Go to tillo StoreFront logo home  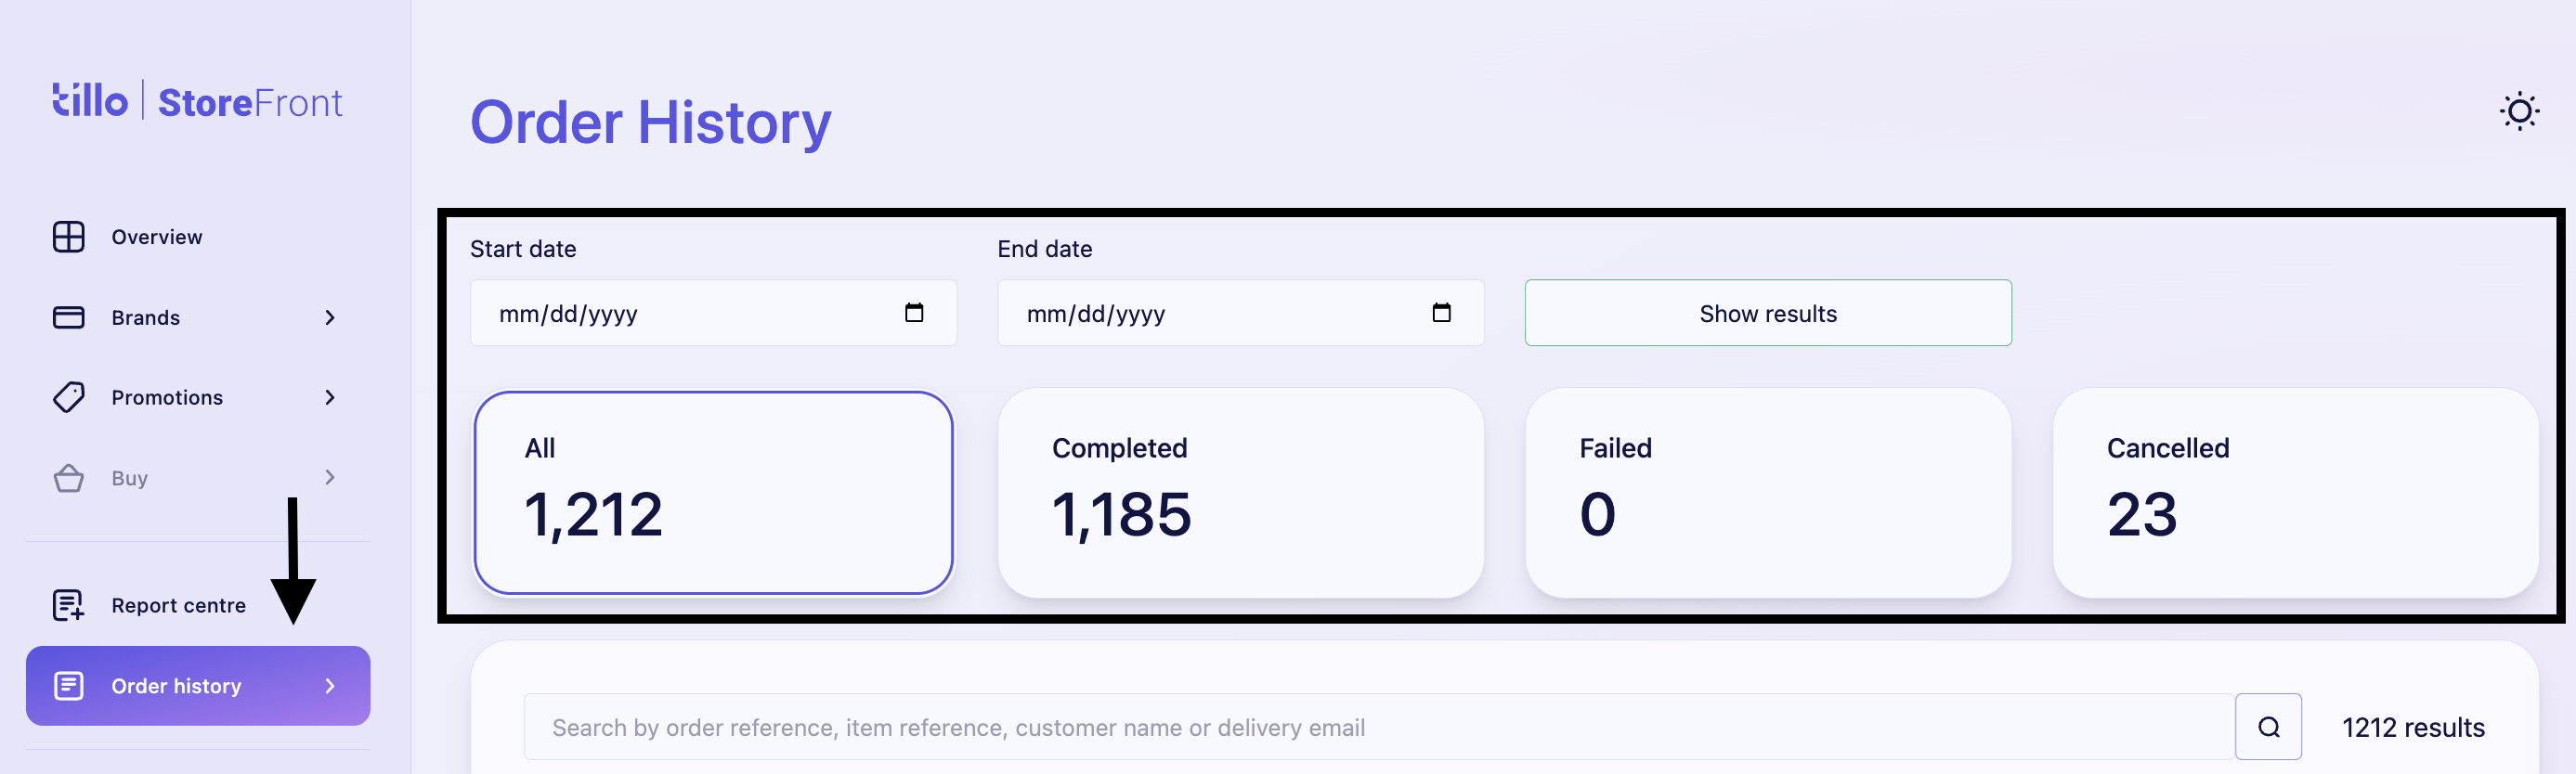(197, 102)
